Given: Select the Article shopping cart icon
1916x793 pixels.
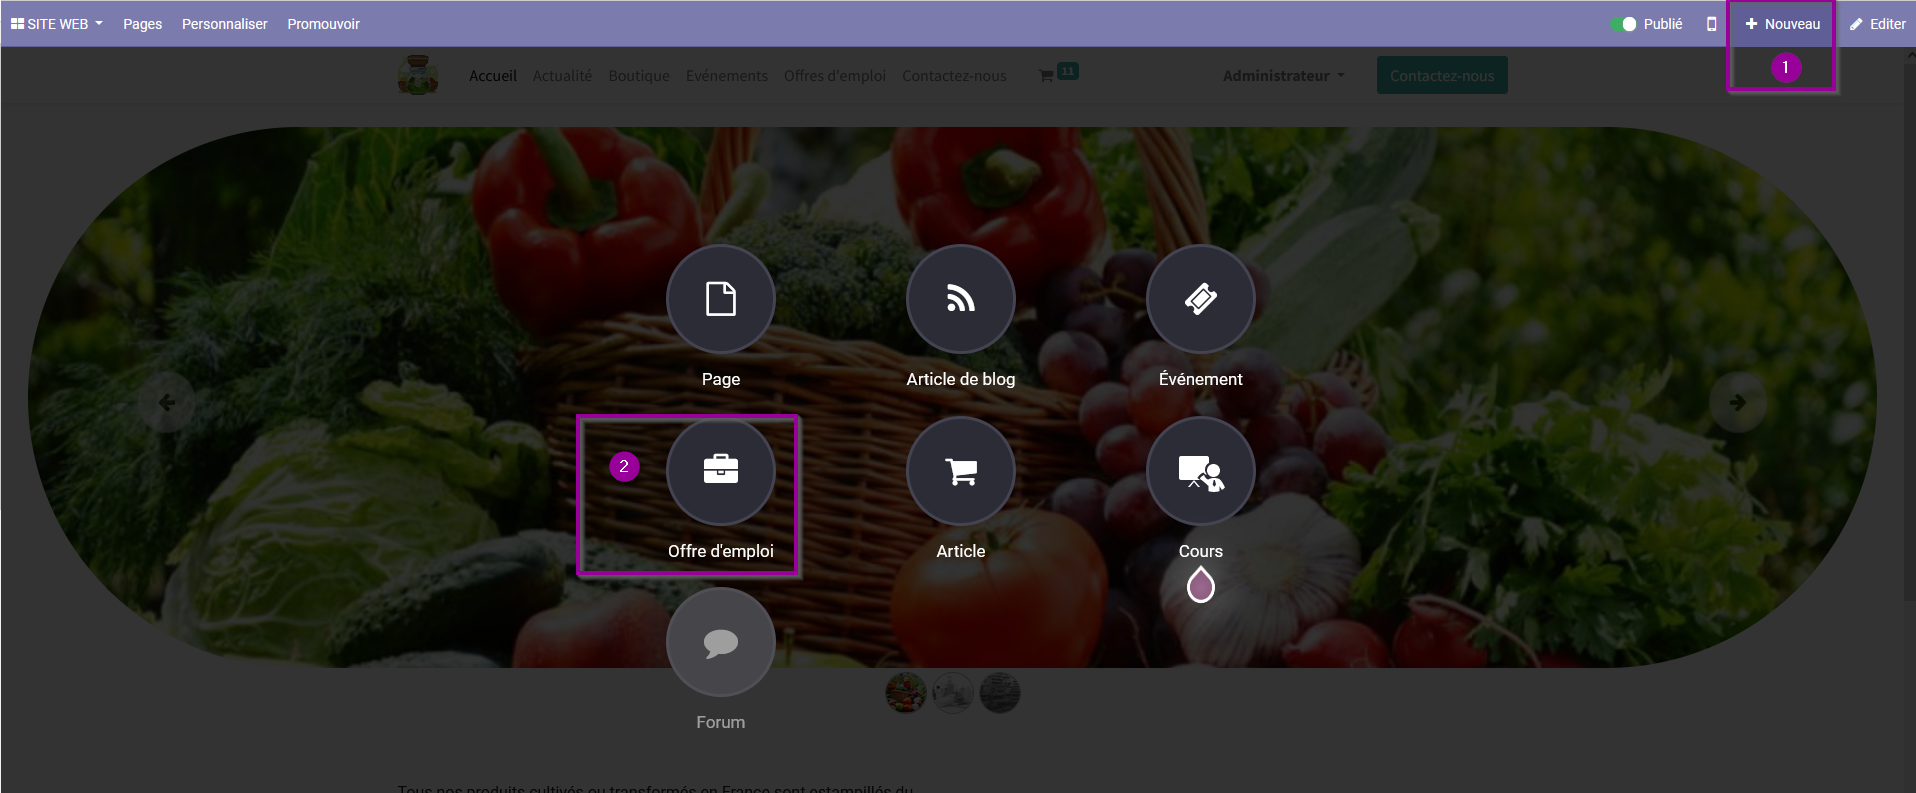Looking at the screenshot, I should [x=960, y=471].
